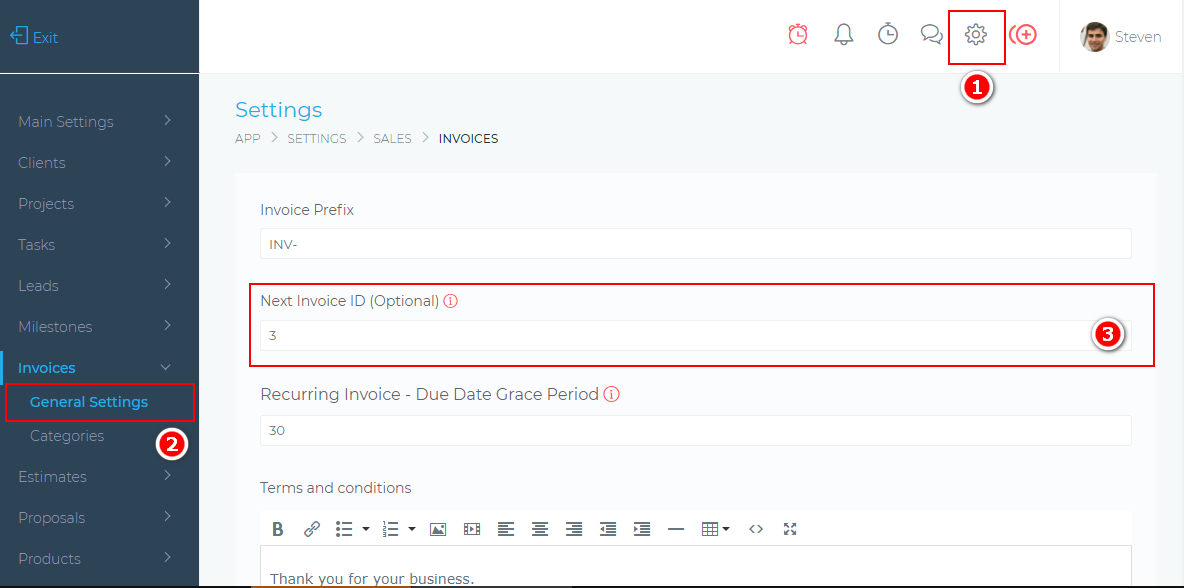The image size is (1184, 588).
Task: Click the Invoice Prefix input field
Action: point(695,244)
